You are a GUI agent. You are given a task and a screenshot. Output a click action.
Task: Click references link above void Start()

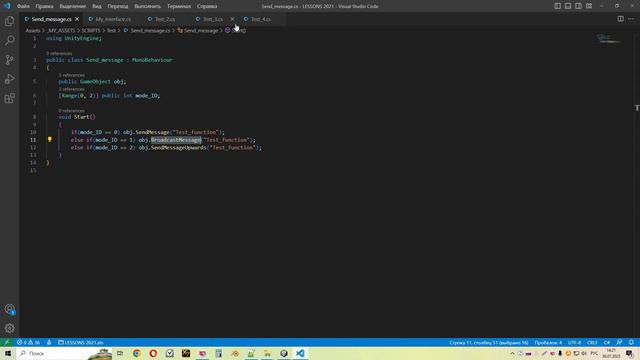[x=71, y=111]
